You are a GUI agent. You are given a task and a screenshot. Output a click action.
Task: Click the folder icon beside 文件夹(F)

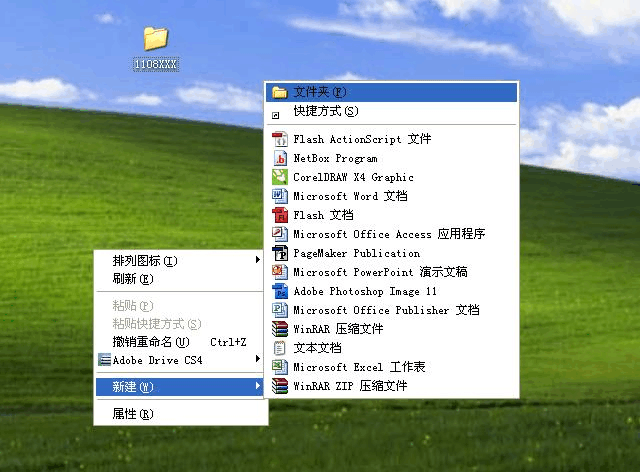coord(280,93)
